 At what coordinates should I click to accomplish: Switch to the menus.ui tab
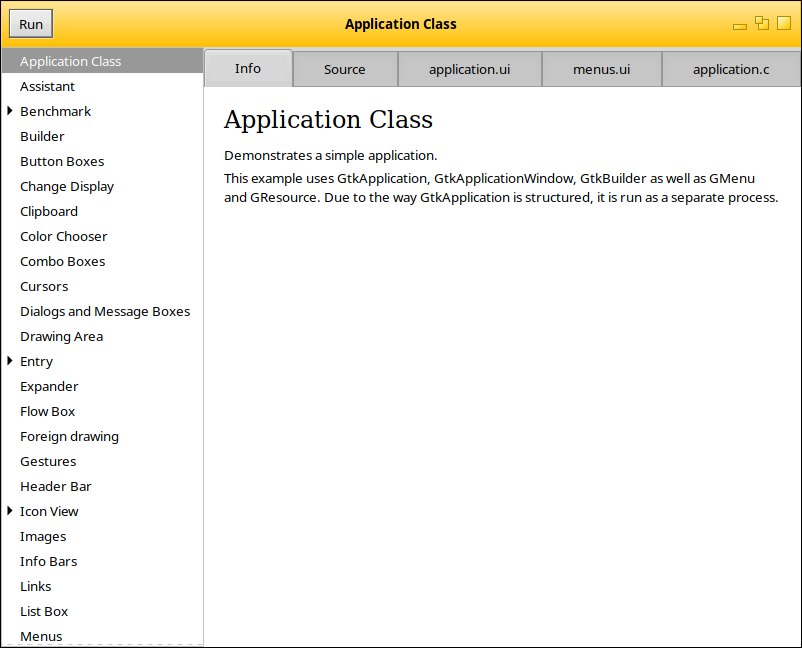[602, 70]
